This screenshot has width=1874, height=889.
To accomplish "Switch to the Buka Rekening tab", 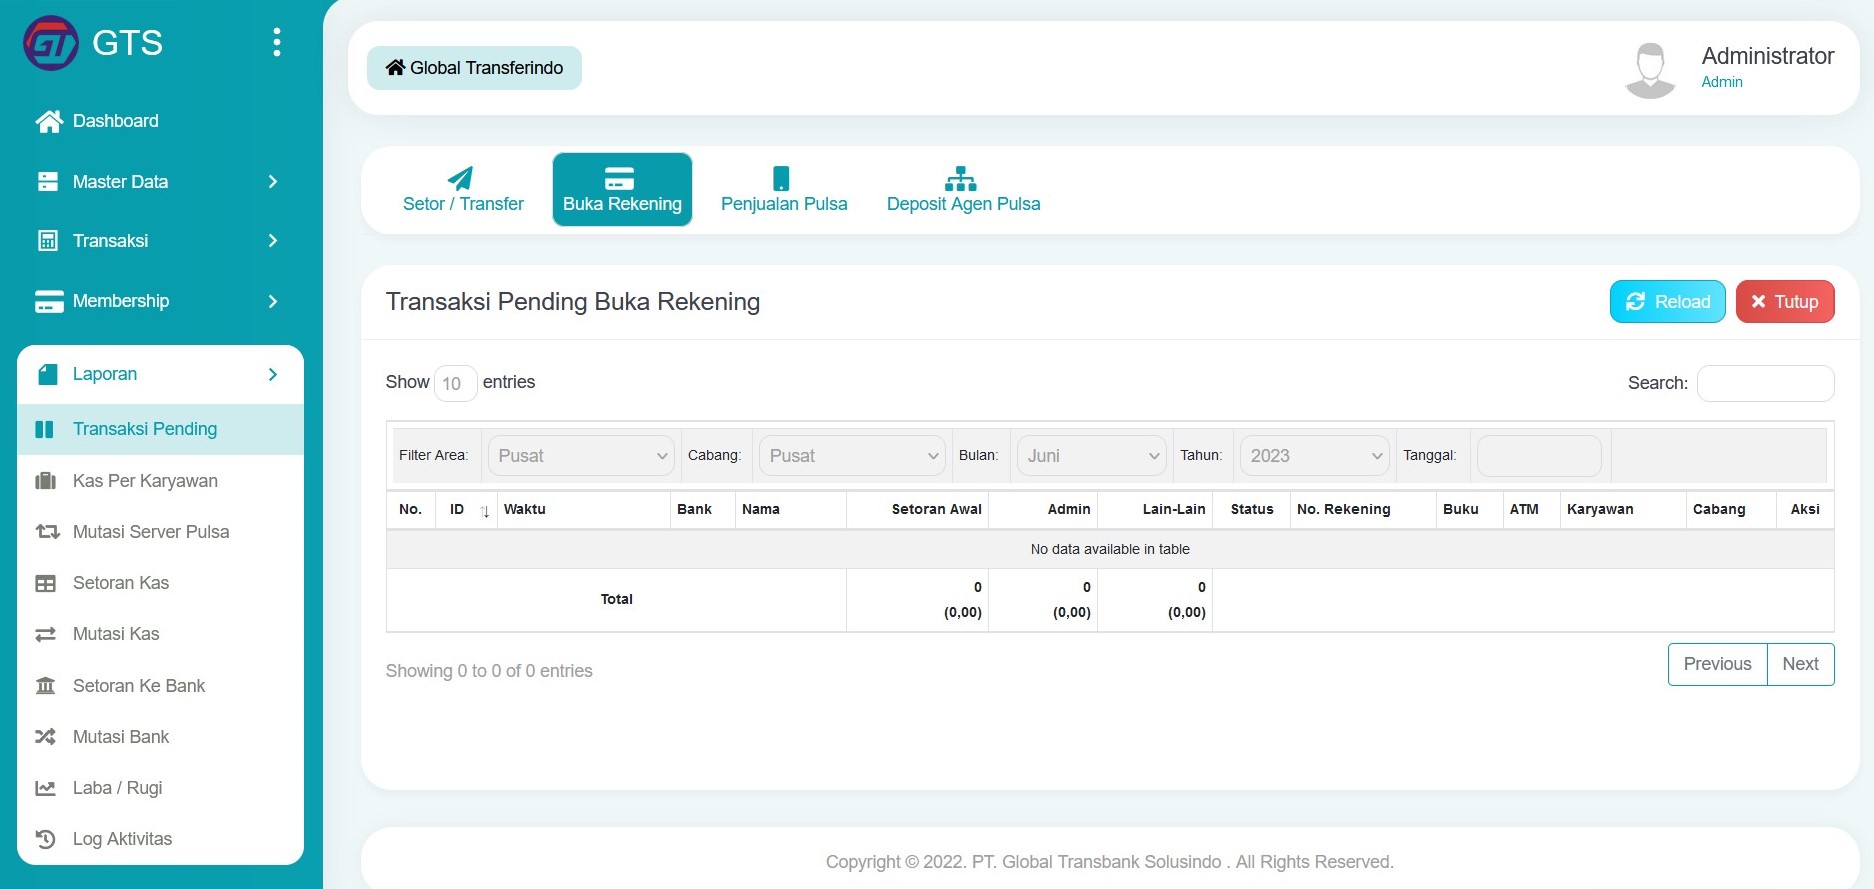I will tap(622, 189).
